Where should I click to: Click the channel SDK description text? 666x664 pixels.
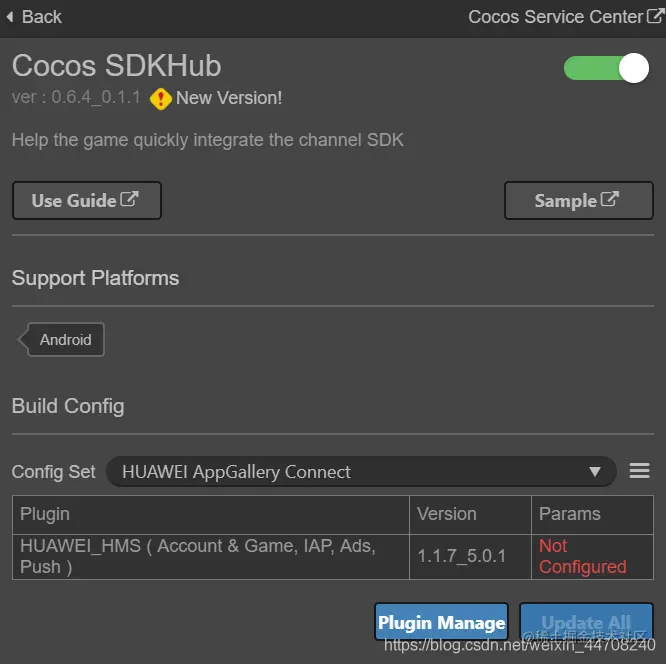pos(208,140)
